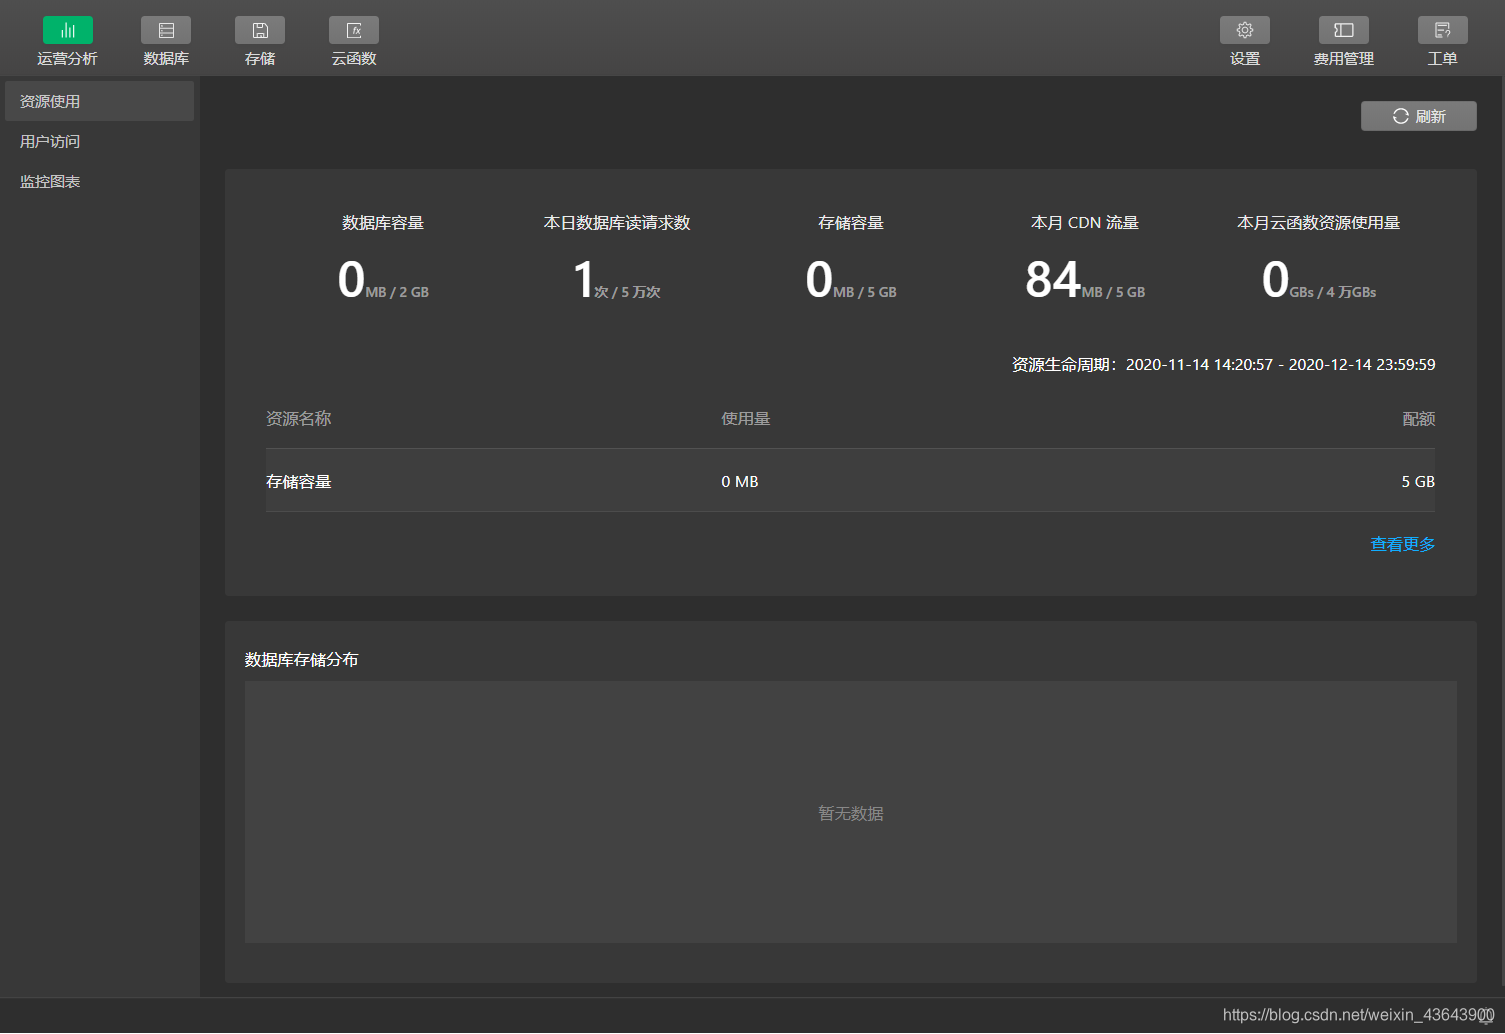Click the 配额 column header
1505x1034 pixels.
1419,419
